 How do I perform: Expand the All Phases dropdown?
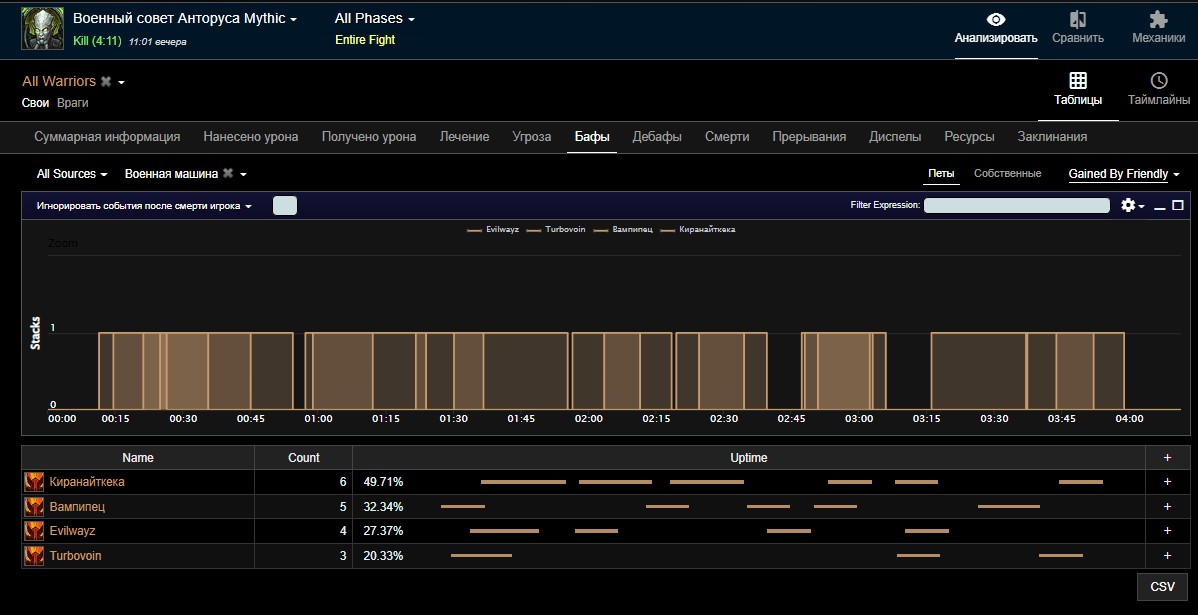374,19
